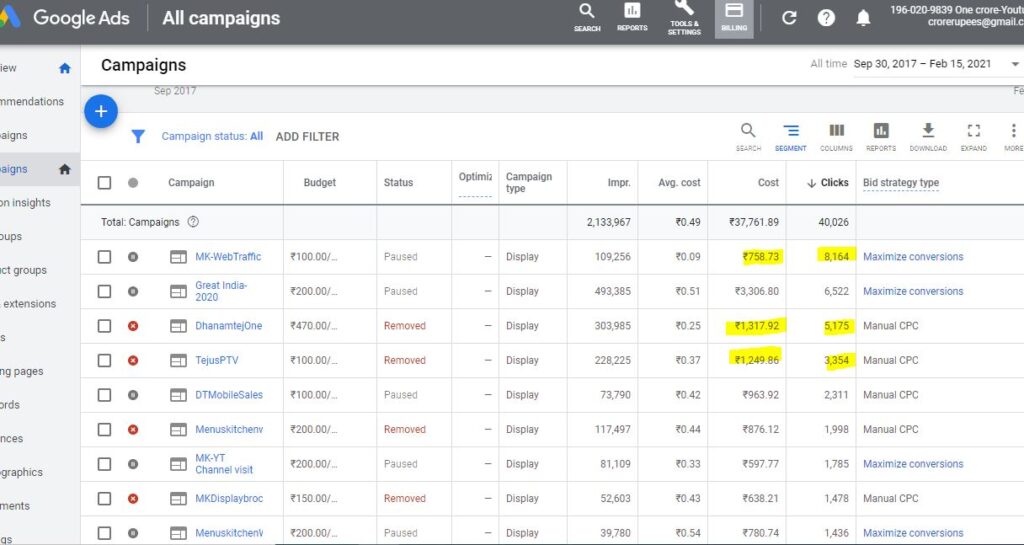The height and width of the screenshot is (545, 1024).
Task: Open the Columns table option
Action: point(837,136)
